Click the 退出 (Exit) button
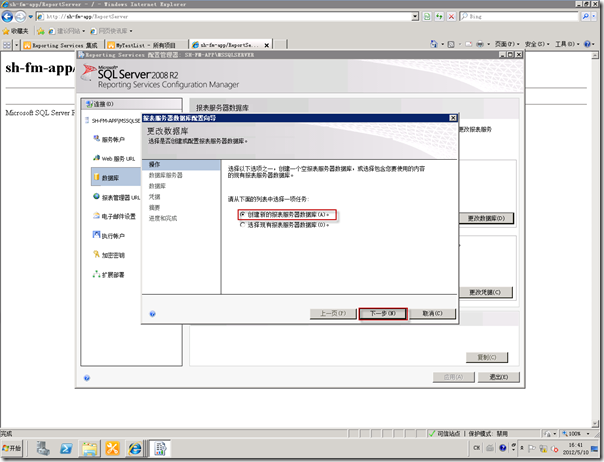Image resolution: width=604 pixels, height=462 pixels. (498, 377)
